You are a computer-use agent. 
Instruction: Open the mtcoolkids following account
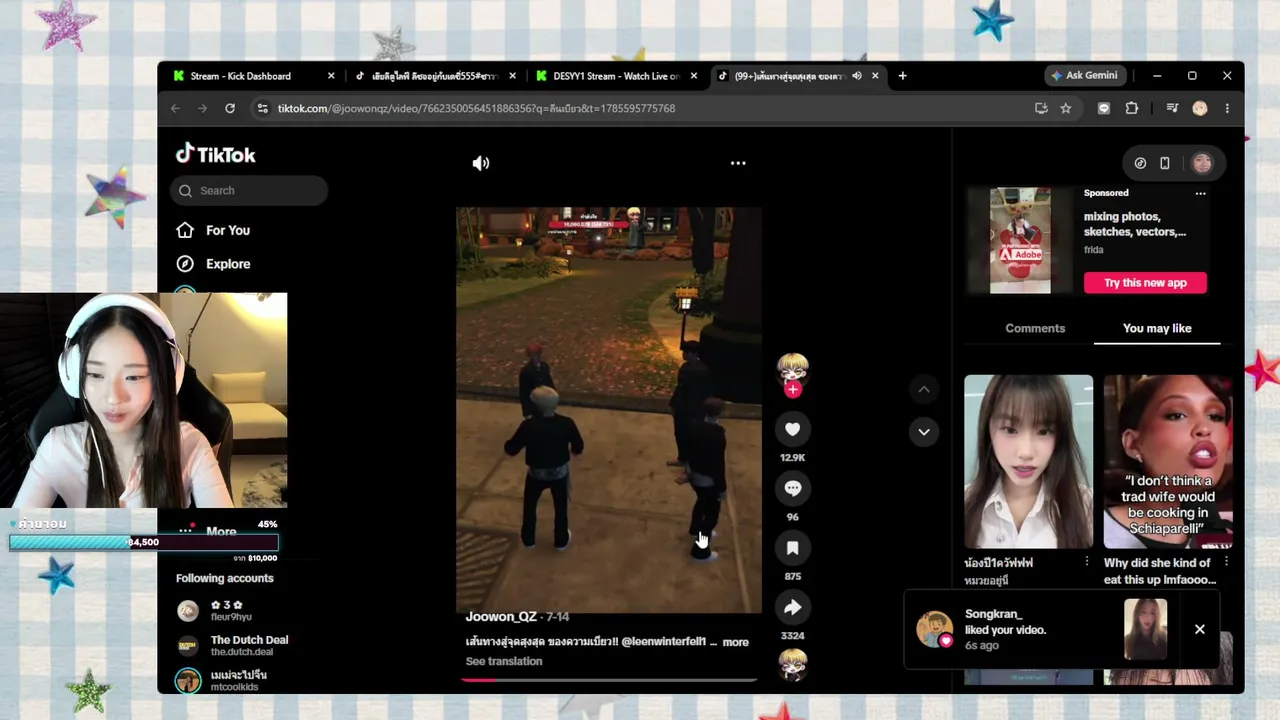222,680
